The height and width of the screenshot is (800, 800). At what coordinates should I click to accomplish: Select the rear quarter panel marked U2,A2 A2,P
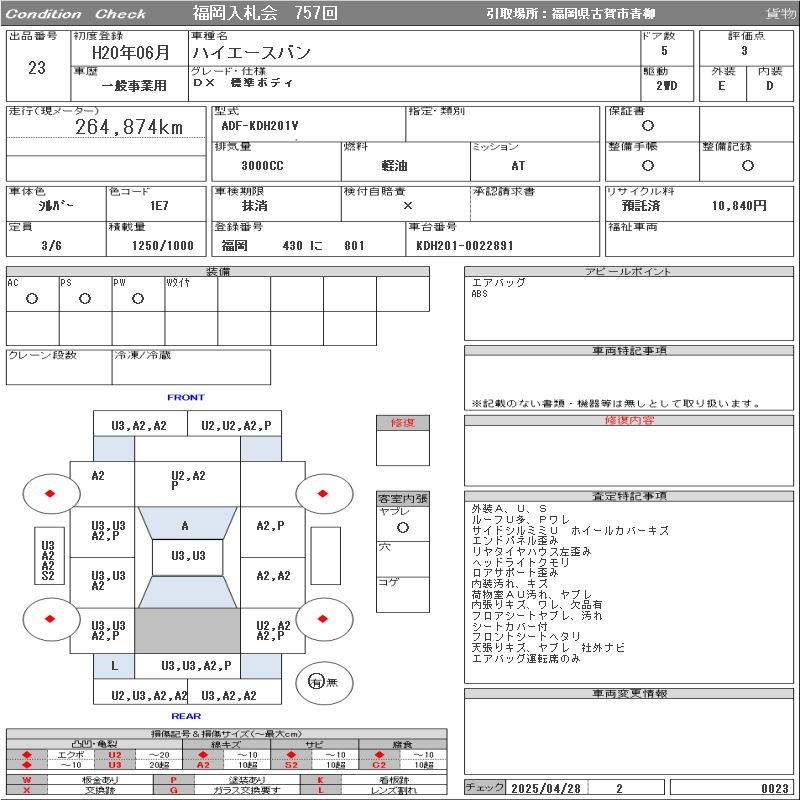(x=272, y=631)
